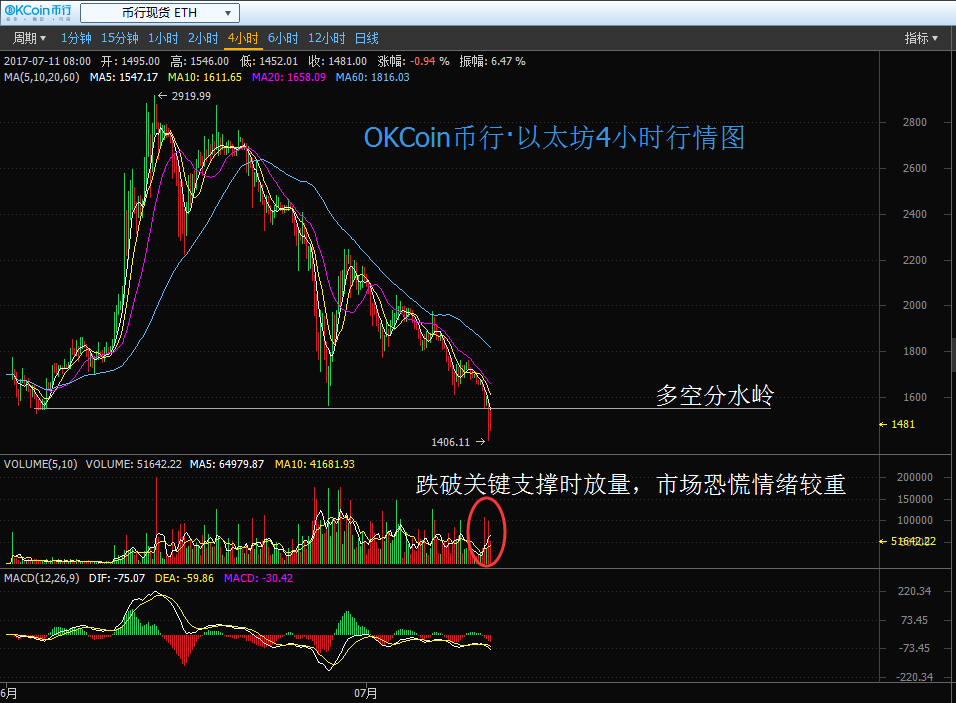Click the MA(5,10,20,60) indicator label
Screen dimensions: 956x703
tap(42, 77)
